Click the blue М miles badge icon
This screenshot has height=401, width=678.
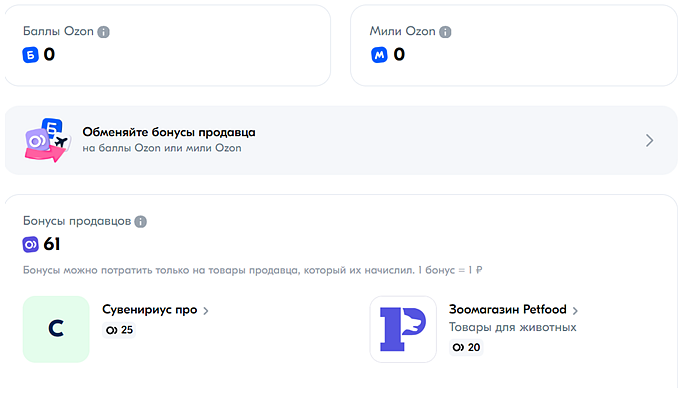click(x=379, y=55)
